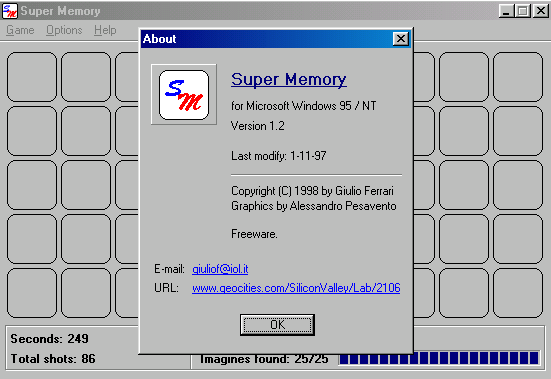551x379 pixels.
Task: Open the giuliof@iol.it email link
Action: coord(220,269)
